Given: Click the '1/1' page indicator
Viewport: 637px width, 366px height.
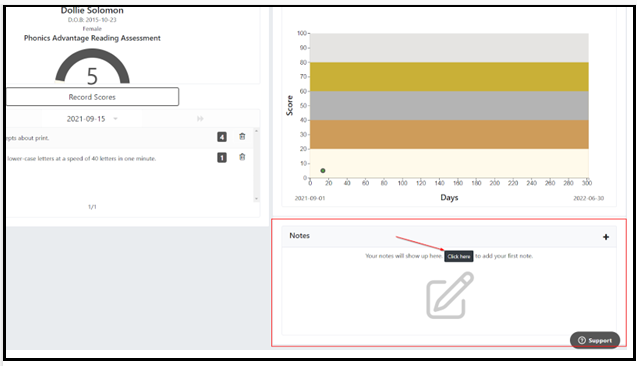Looking at the screenshot, I should 92,207.
